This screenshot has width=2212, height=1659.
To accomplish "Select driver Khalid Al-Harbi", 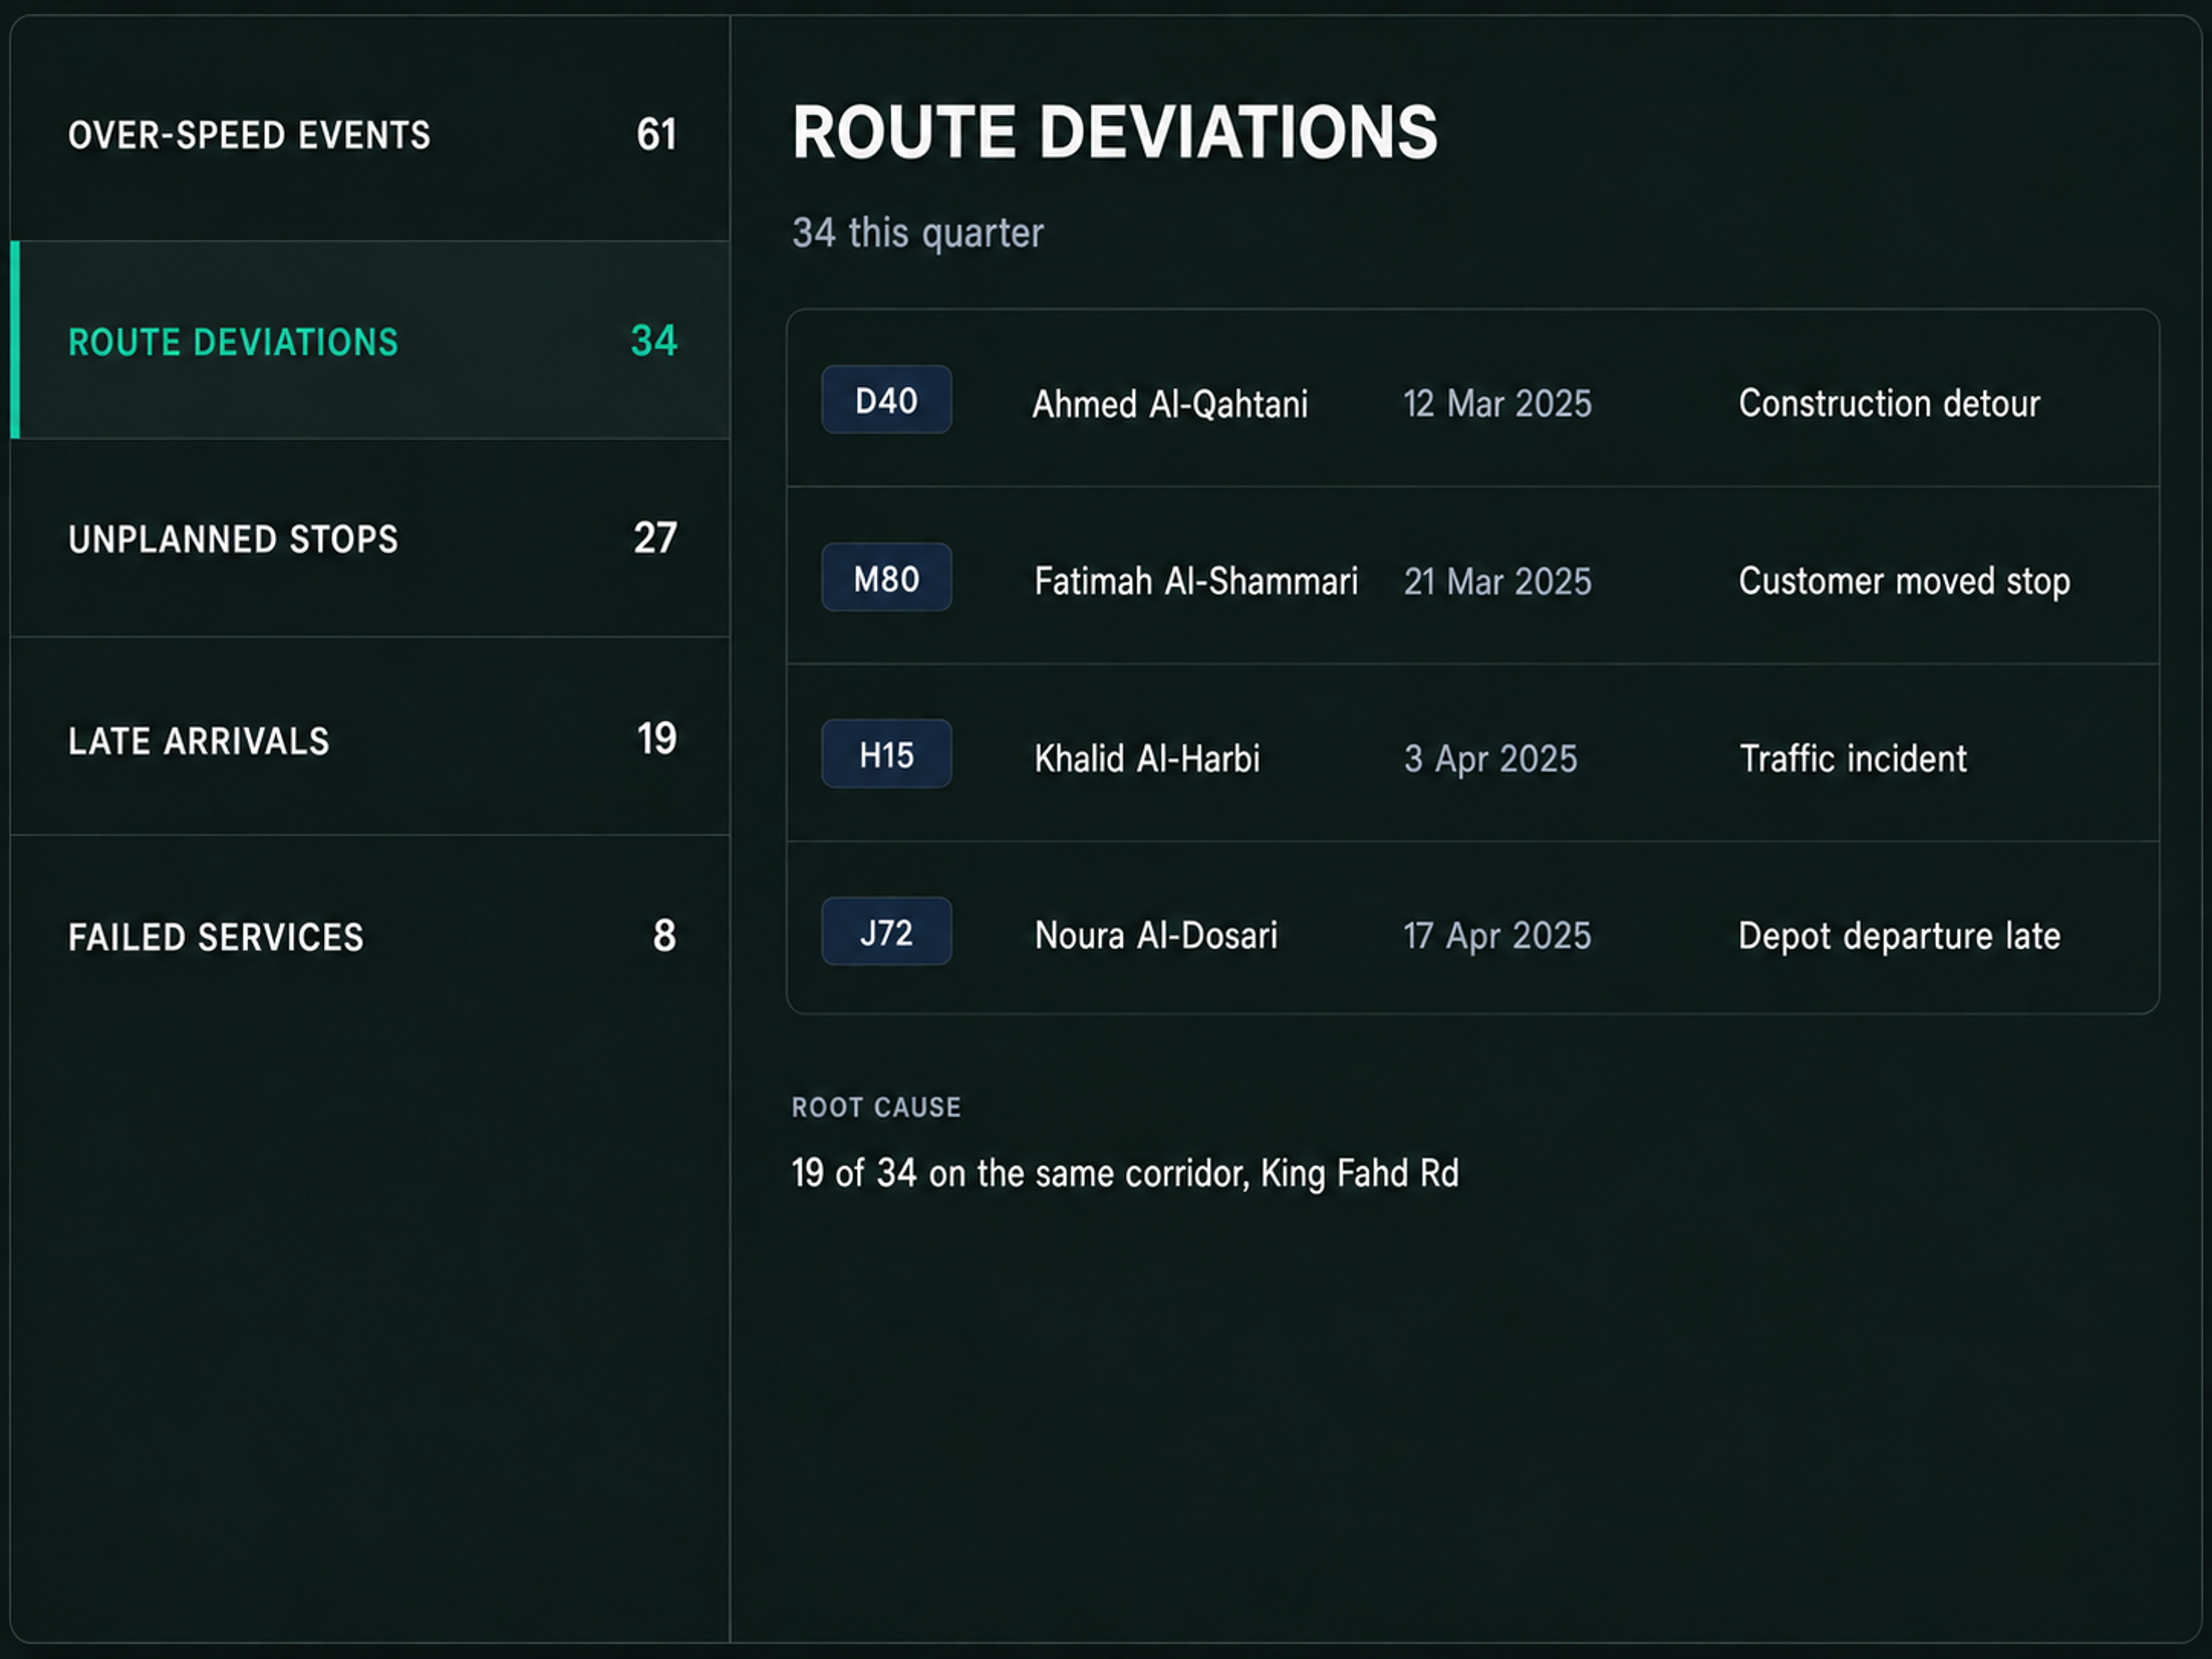I will (1147, 758).
